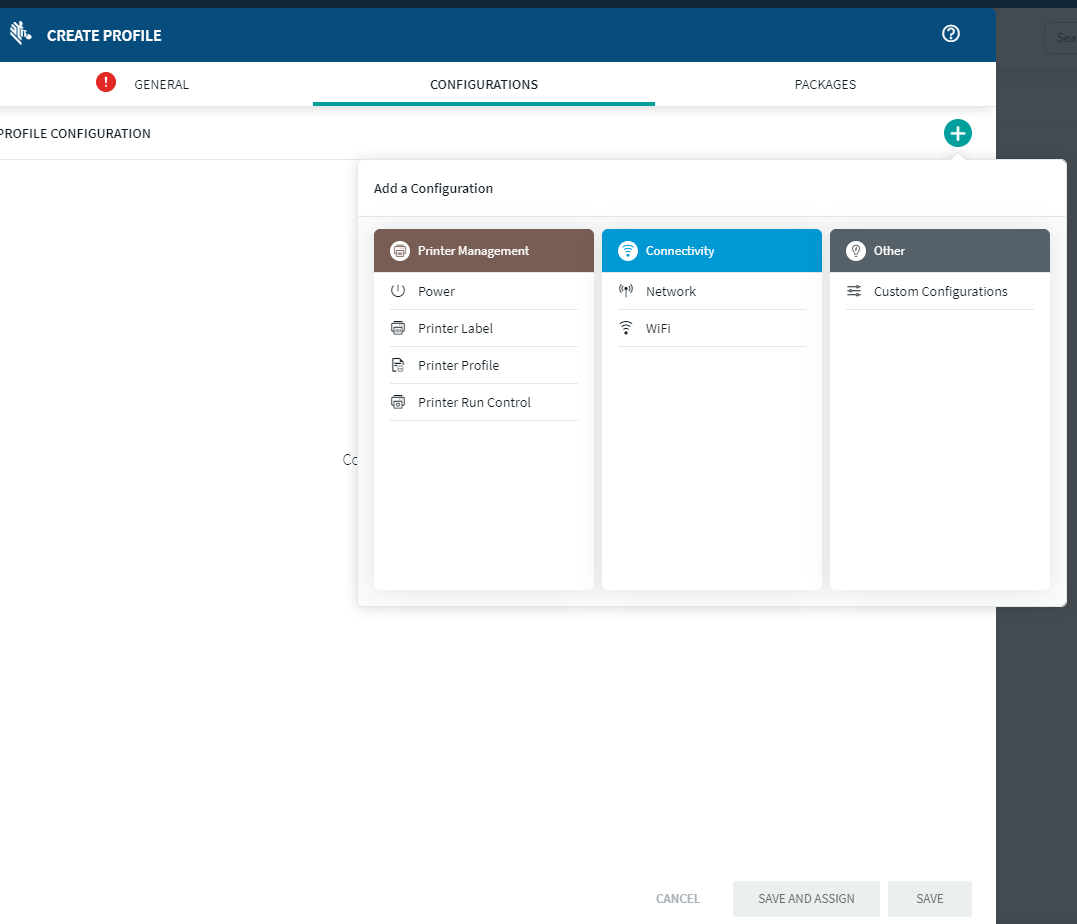Image resolution: width=1077 pixels, height=924 pixels.
Task: Click the Printer Run Control icon
Action: tap(398, 402)
